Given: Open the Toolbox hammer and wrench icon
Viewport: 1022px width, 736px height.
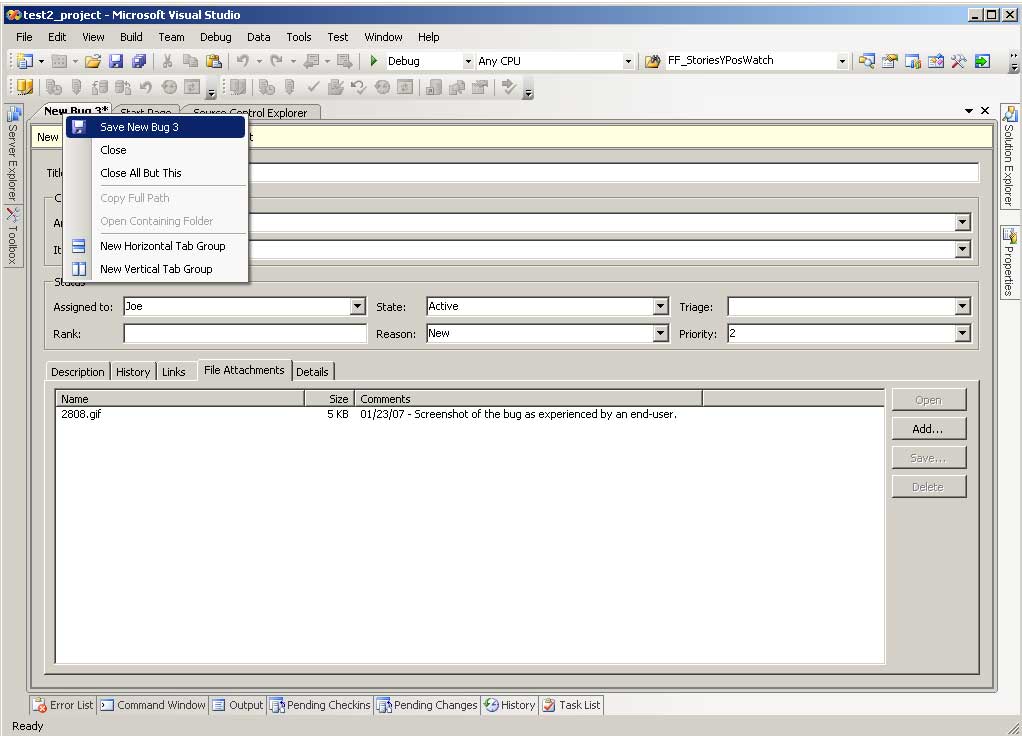Looking at the screenshot, I should (958, 61).
